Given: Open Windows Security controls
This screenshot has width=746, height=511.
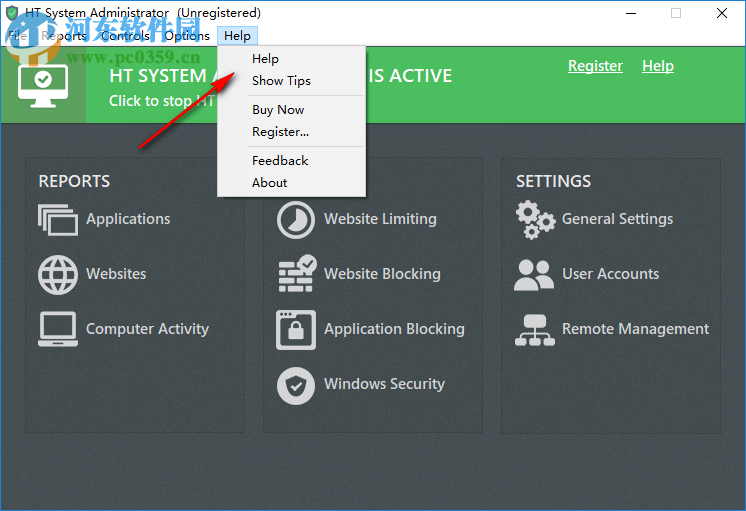Looking at the screenshot, I should (x=384, y=384).
